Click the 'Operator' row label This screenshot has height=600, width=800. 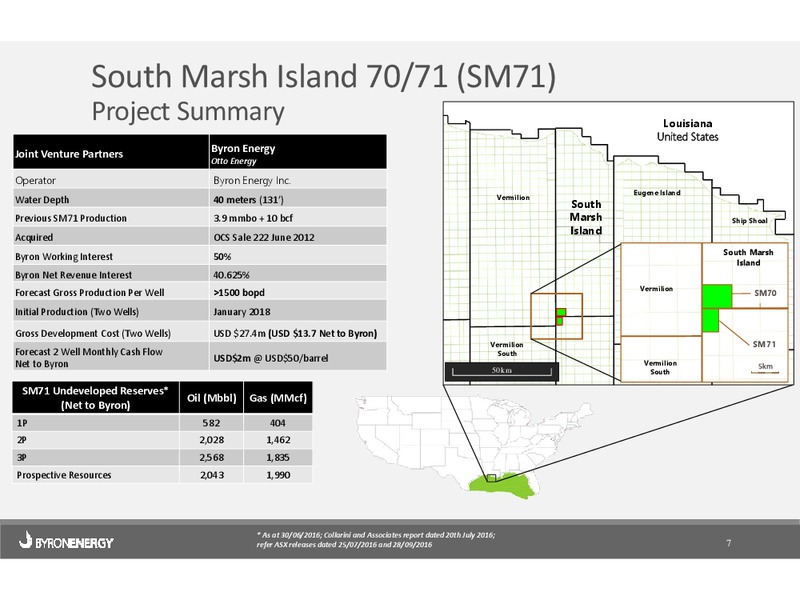35,181
